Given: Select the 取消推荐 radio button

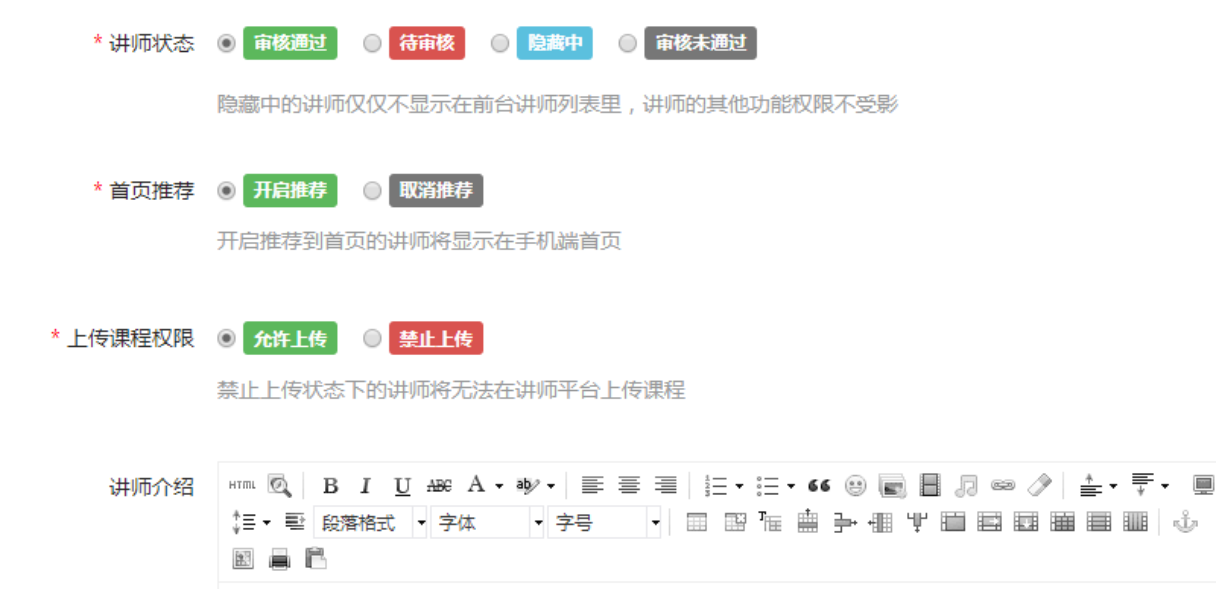Looking at the screenshot, I should (x=371, y=190).
